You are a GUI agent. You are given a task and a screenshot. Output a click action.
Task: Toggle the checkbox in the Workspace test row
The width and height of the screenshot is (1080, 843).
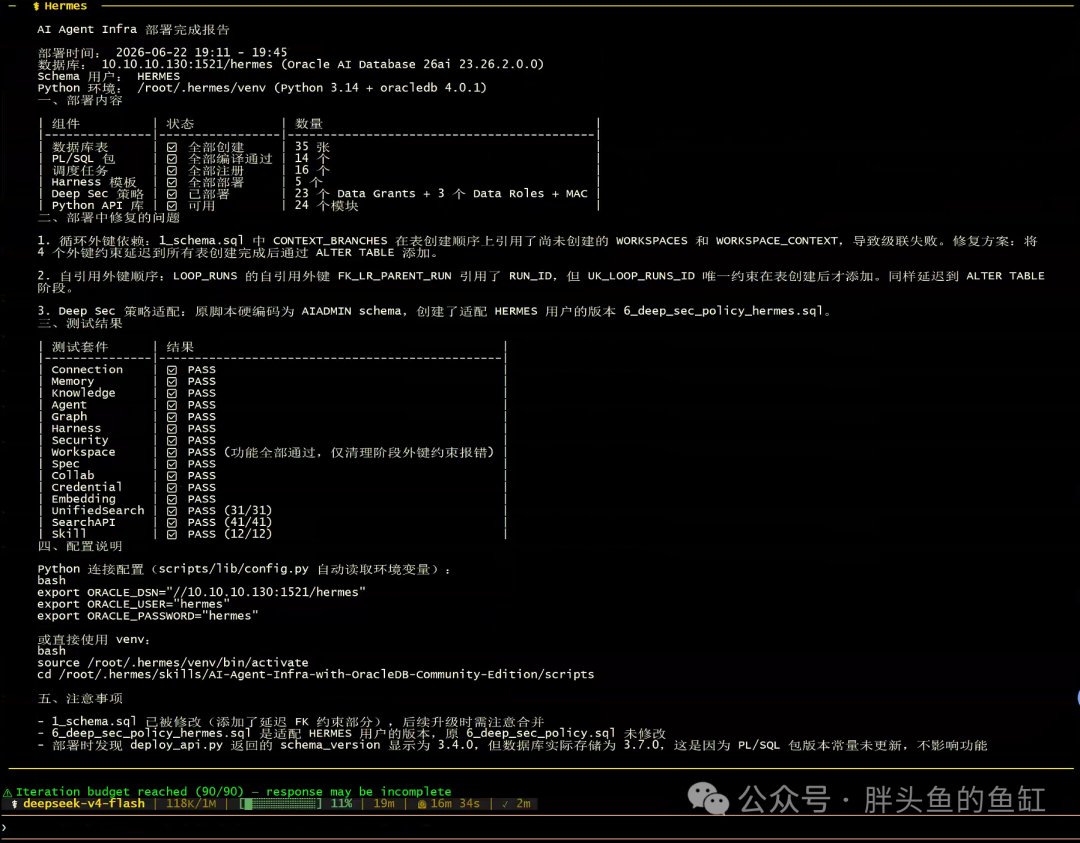click(172, 452)
